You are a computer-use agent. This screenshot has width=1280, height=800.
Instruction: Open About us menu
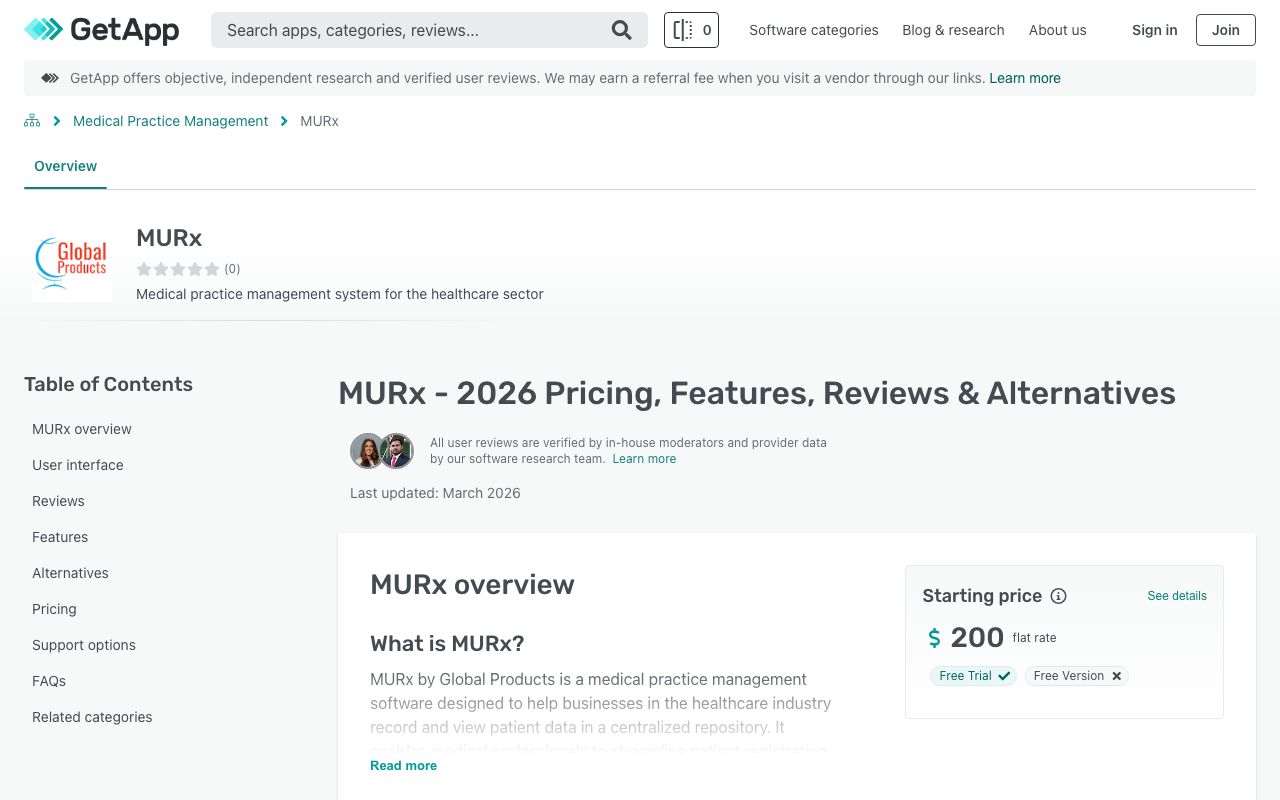(x=1057, y=30)
